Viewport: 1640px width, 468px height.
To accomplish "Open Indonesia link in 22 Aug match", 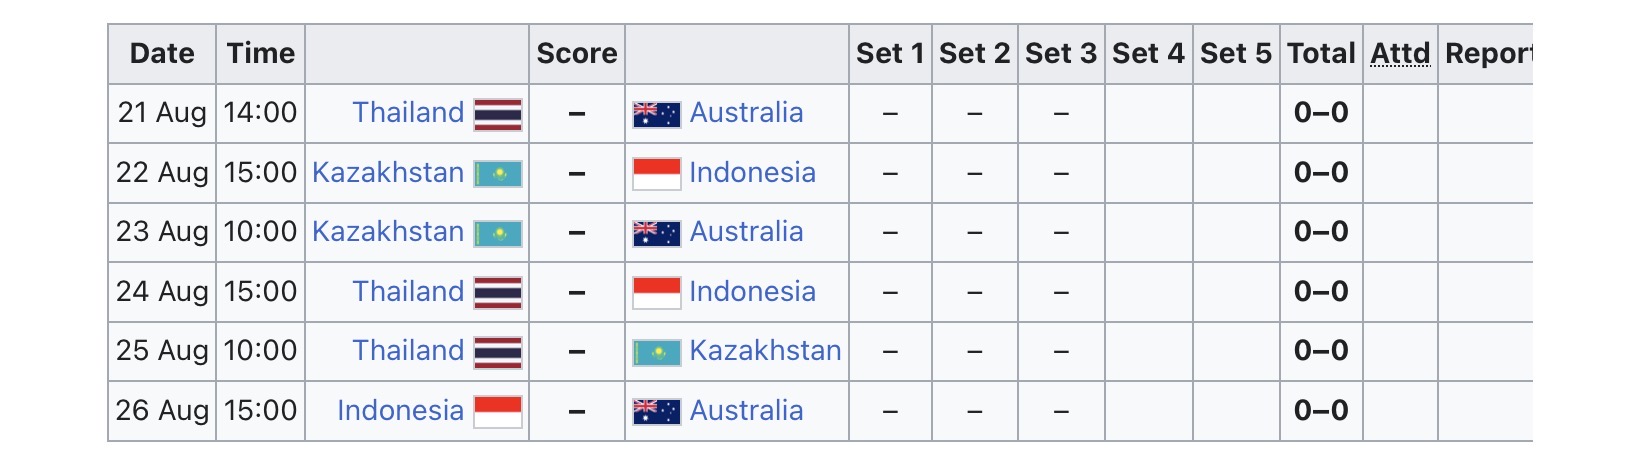I will click(x=752, y=173).
